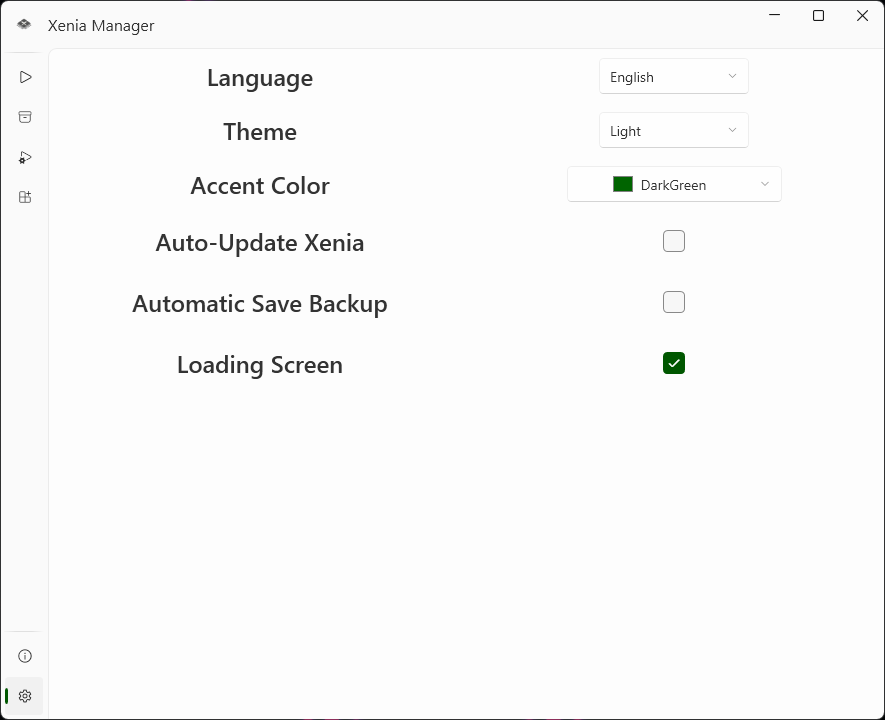Open the grid-plus icon in sidebar
Image resolution: width=885 pixels, height=720 pixels.
click(25, 197)
